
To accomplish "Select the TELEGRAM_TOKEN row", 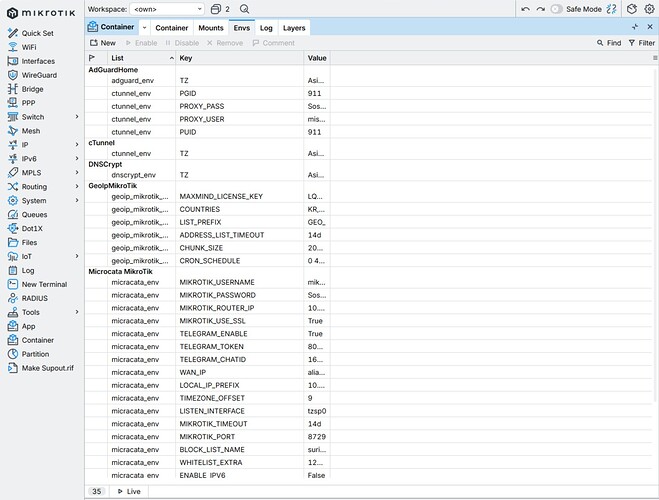I will pos(368,347).
